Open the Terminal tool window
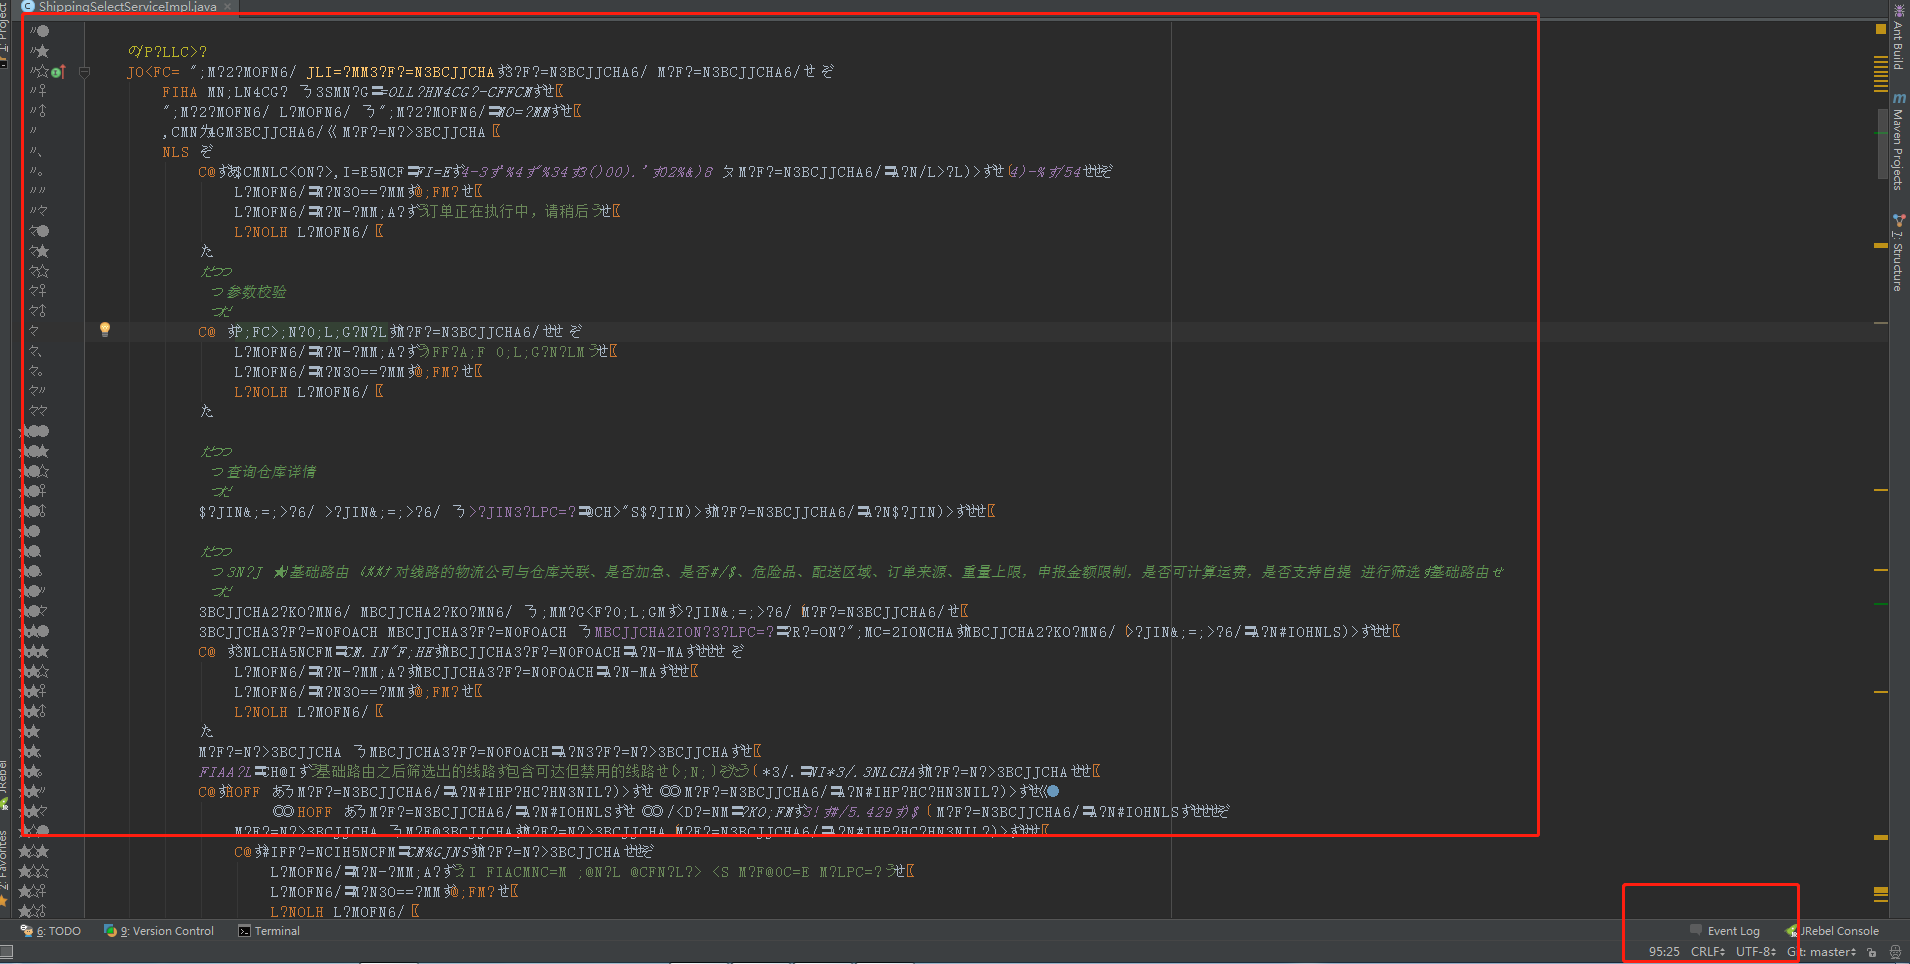The image size is (1910, 964). (269, 931)
